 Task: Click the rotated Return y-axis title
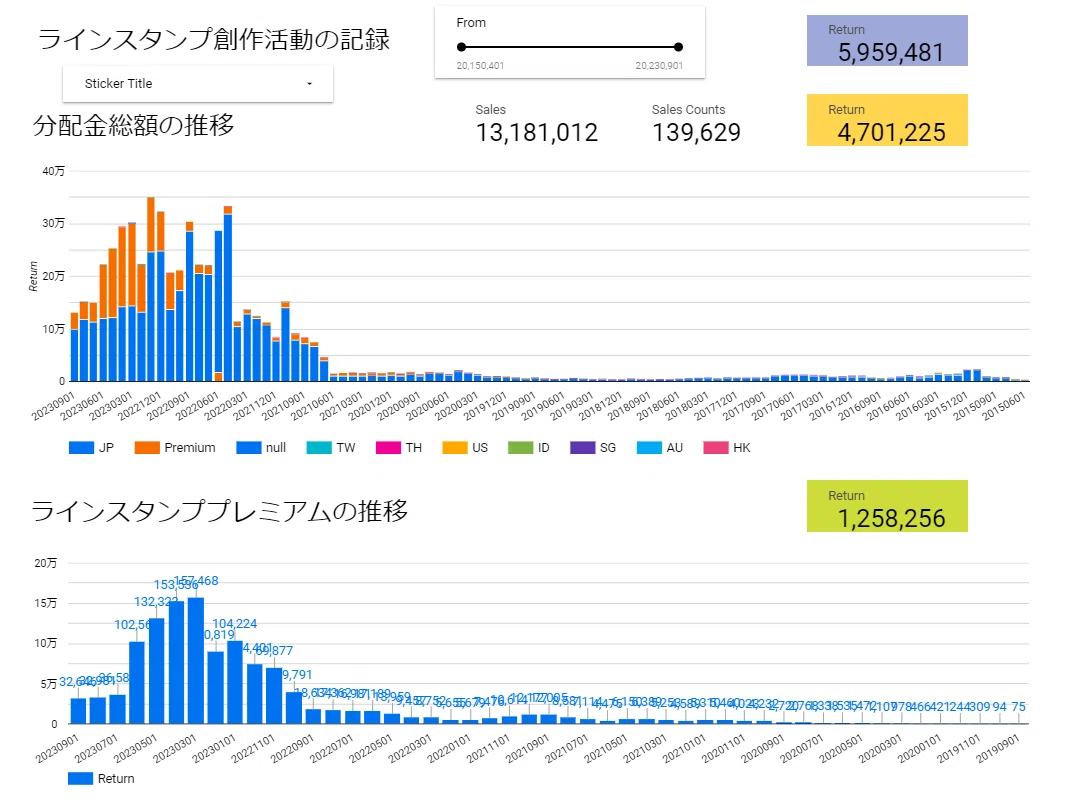33,276
